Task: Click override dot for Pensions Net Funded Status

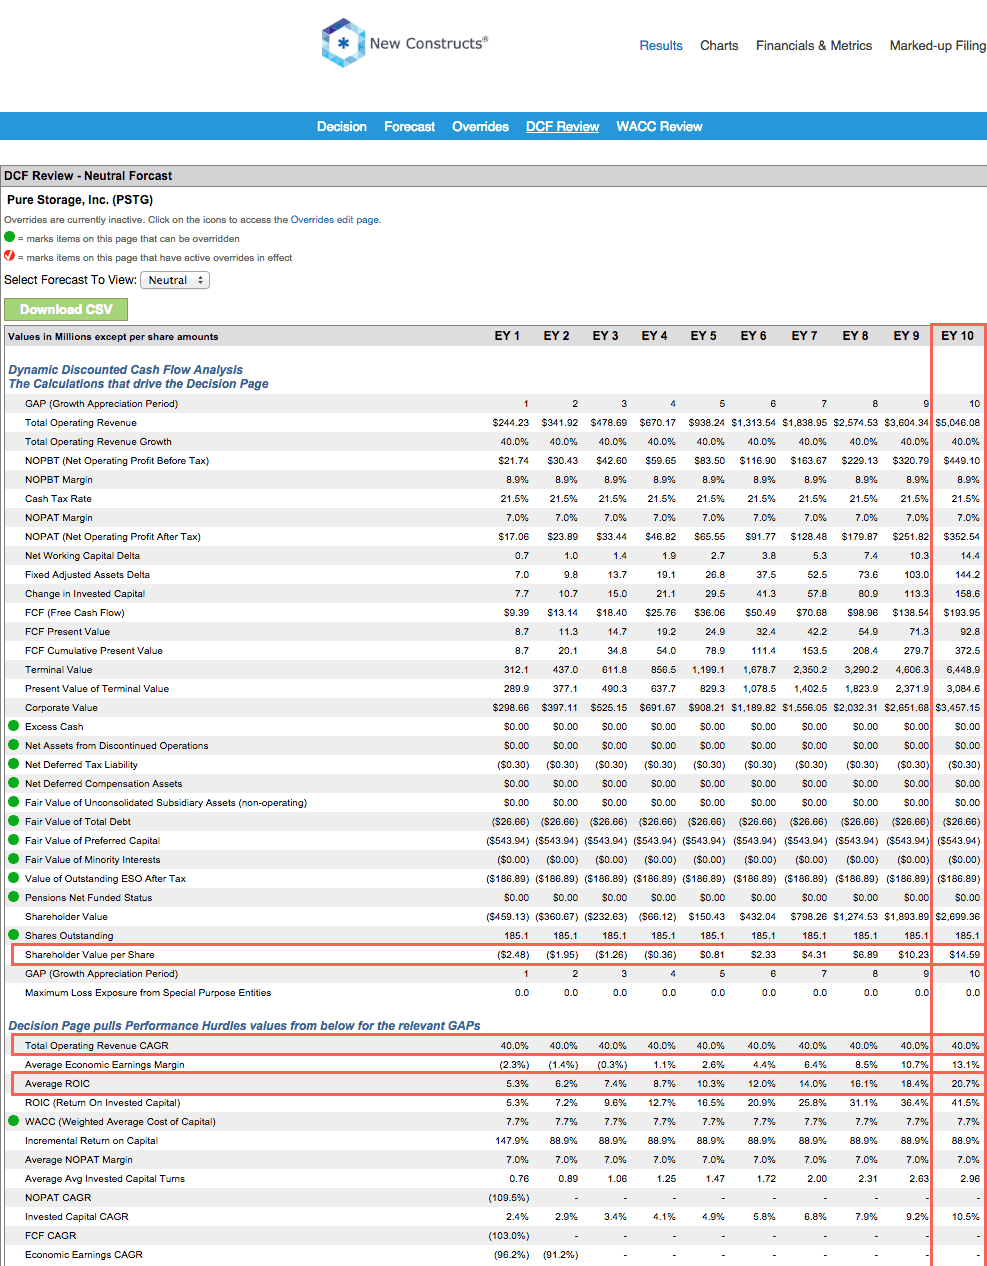Action: [14, 897]
